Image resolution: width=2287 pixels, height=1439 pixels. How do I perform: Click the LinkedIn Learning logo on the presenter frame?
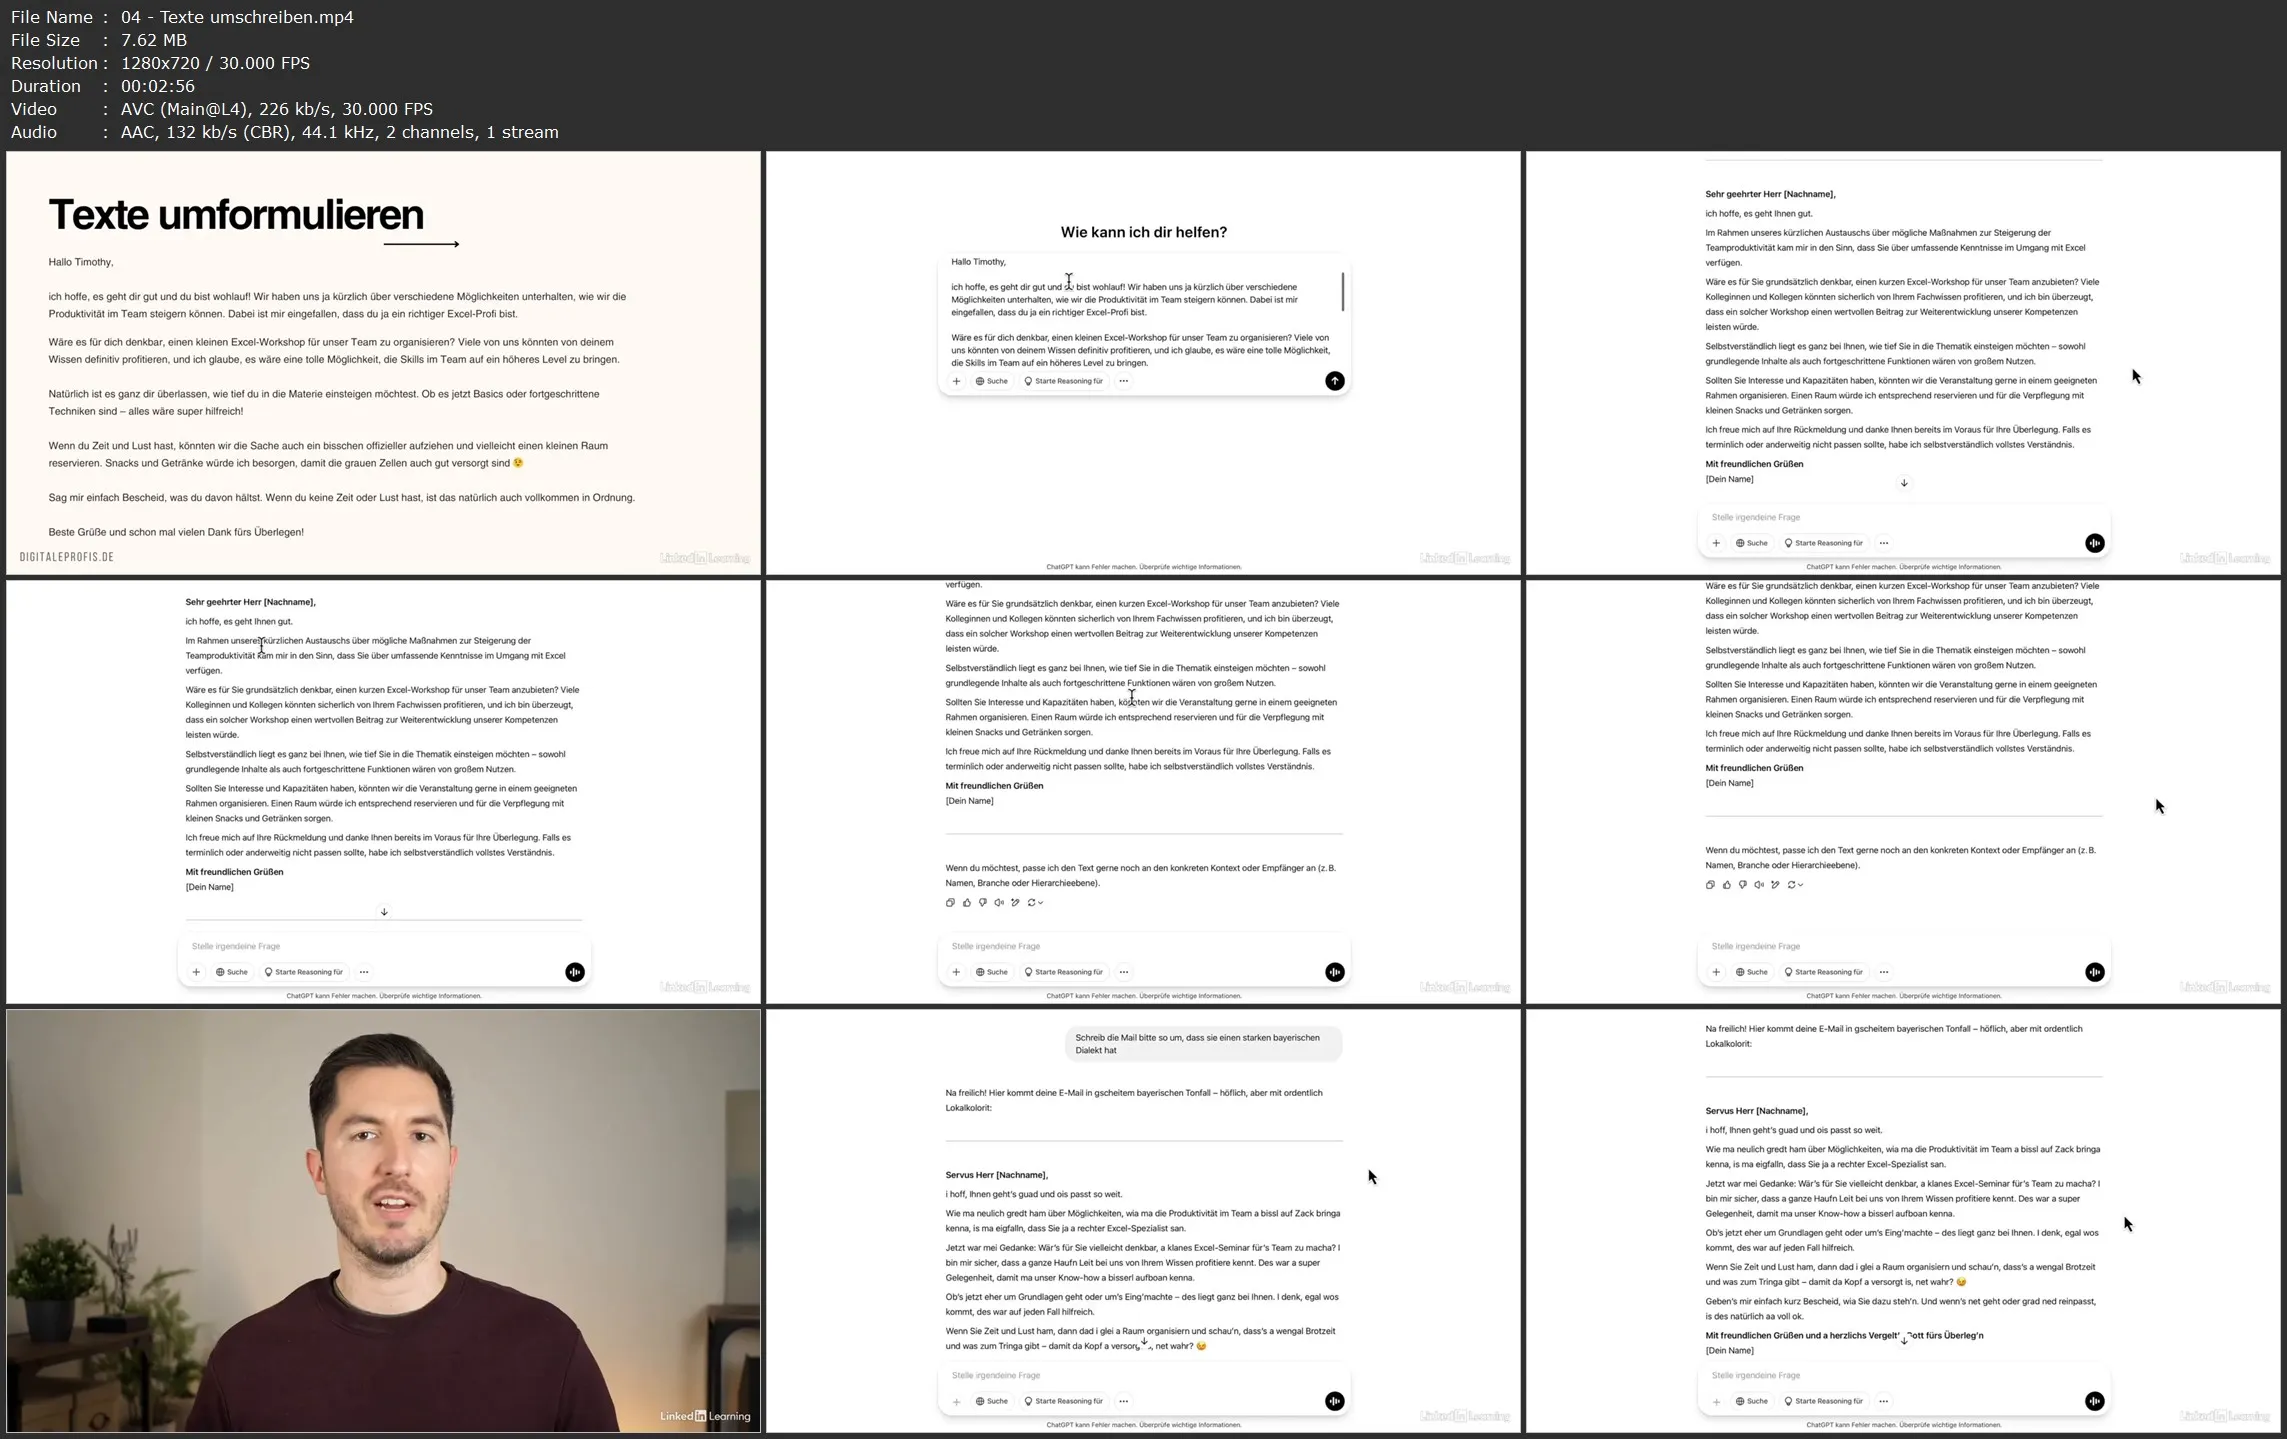(705, 1416)
